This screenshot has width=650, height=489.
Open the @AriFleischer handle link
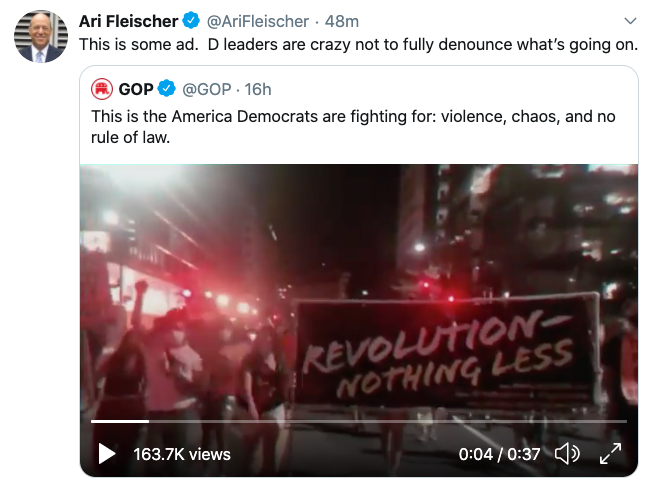(x=257, y=21)
